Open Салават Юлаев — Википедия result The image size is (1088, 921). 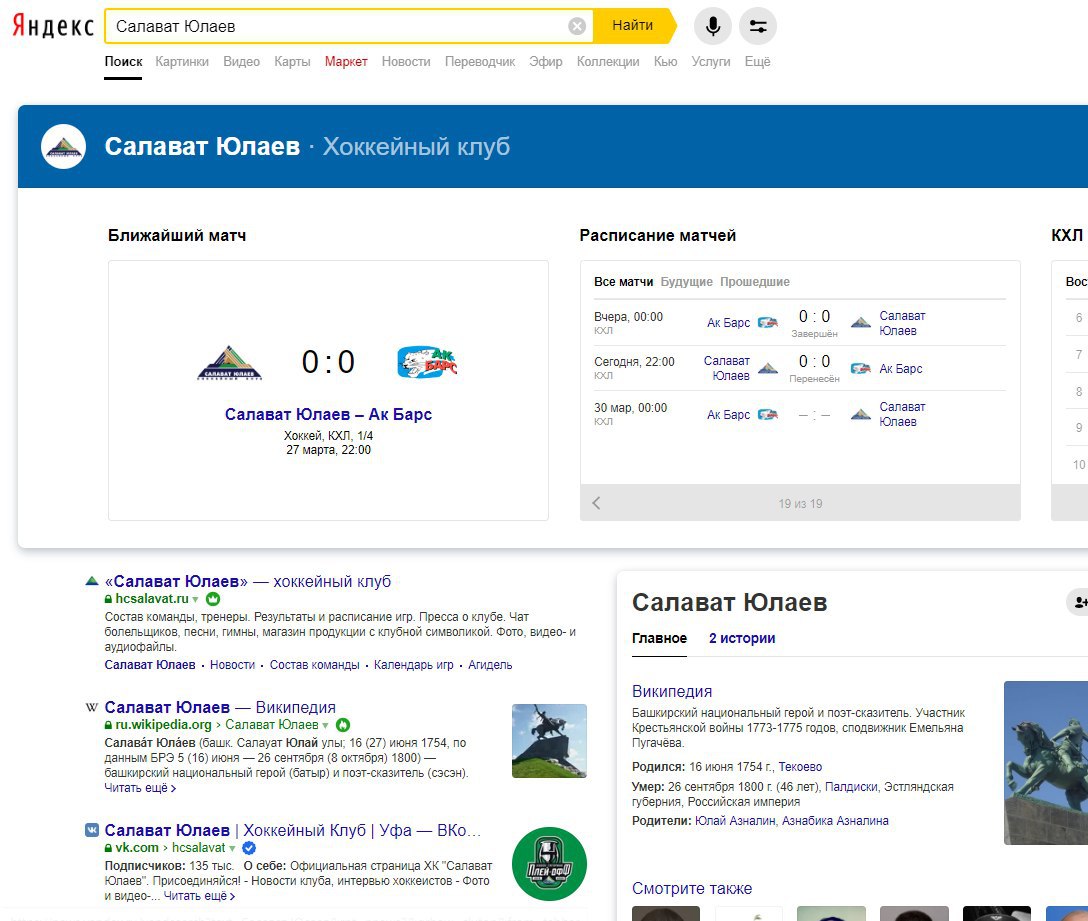click(x=220, y=707)
